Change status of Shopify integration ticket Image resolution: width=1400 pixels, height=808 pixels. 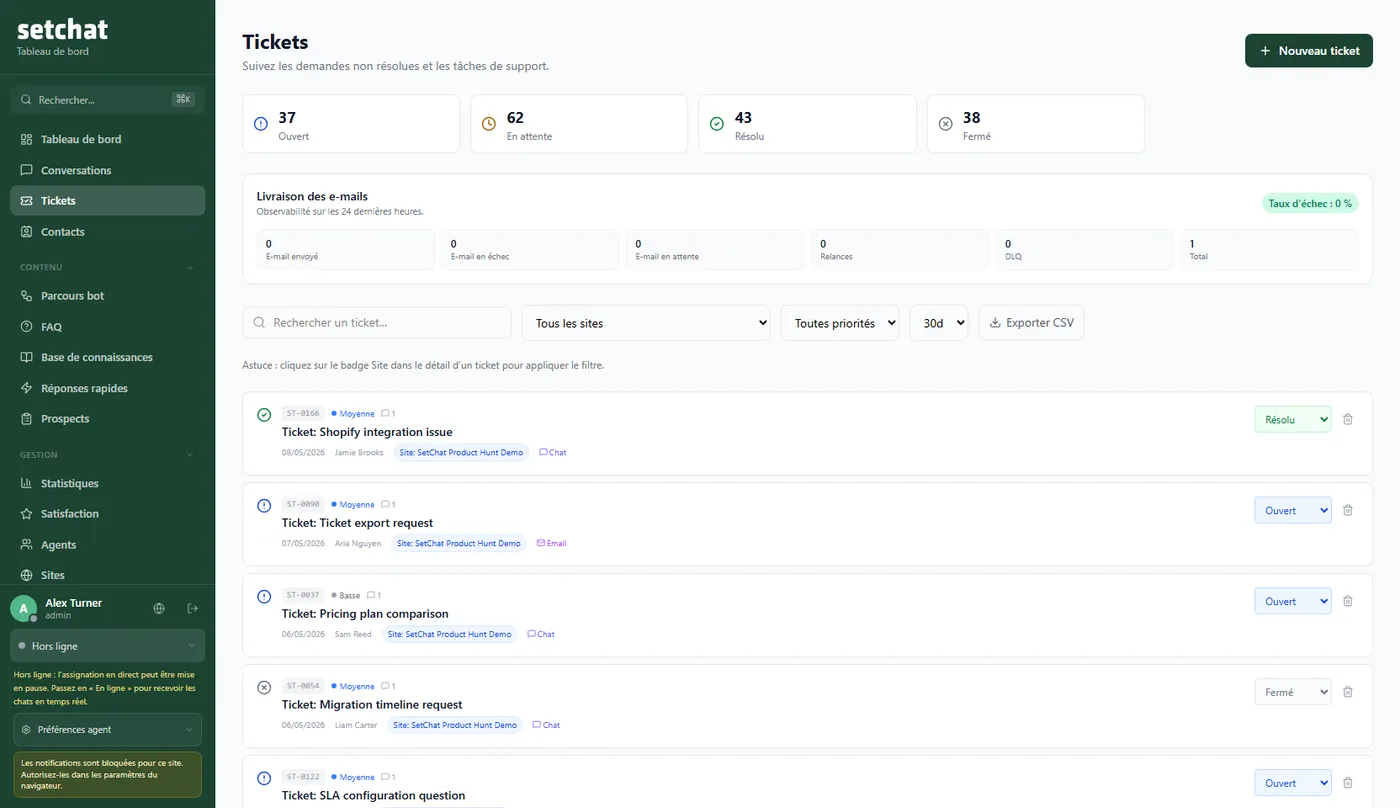(x=1293, y=420)
